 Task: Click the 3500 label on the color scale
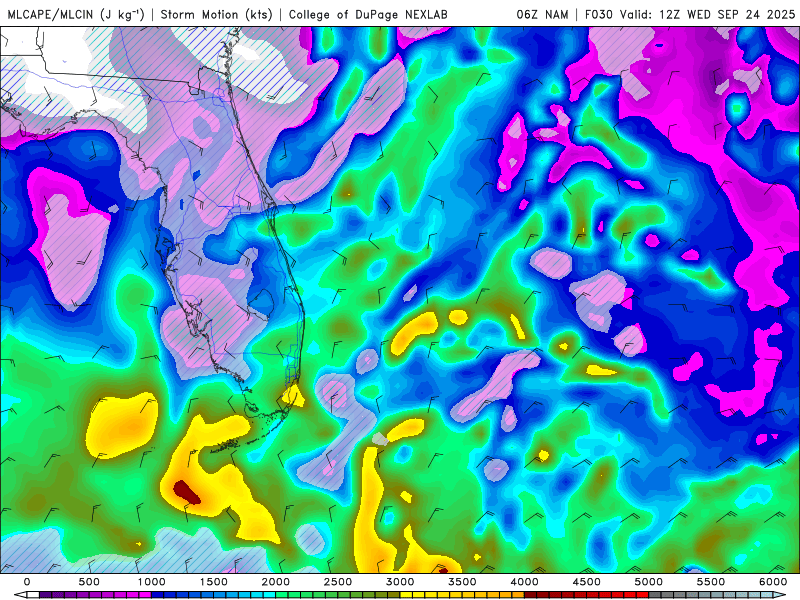point(462,582)
